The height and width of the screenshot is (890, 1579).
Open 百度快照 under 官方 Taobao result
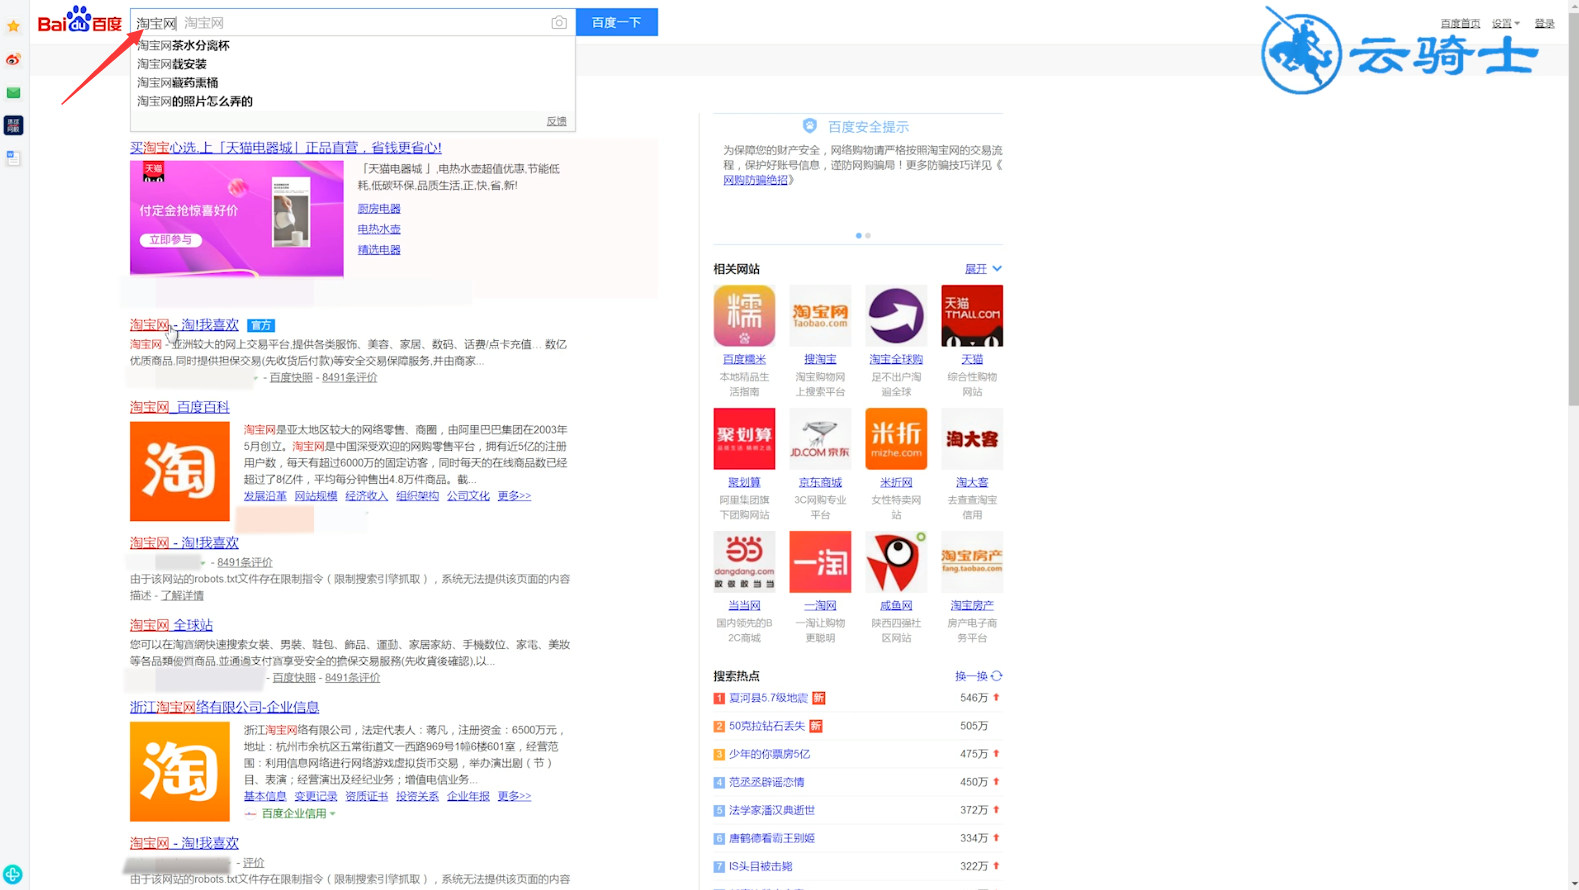(291, 378)
